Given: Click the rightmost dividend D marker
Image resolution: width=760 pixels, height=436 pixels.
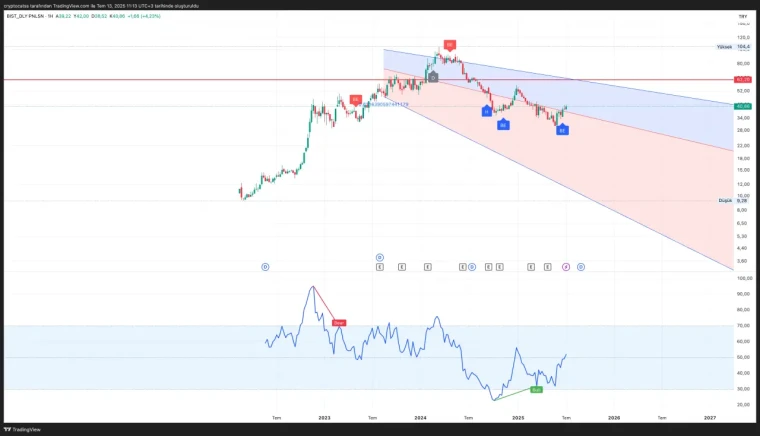Looking at the screenshot, I should [581, 267].
